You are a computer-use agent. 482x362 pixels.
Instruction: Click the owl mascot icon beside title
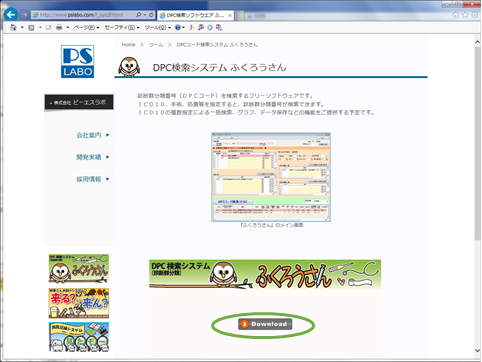pos(129,66)
